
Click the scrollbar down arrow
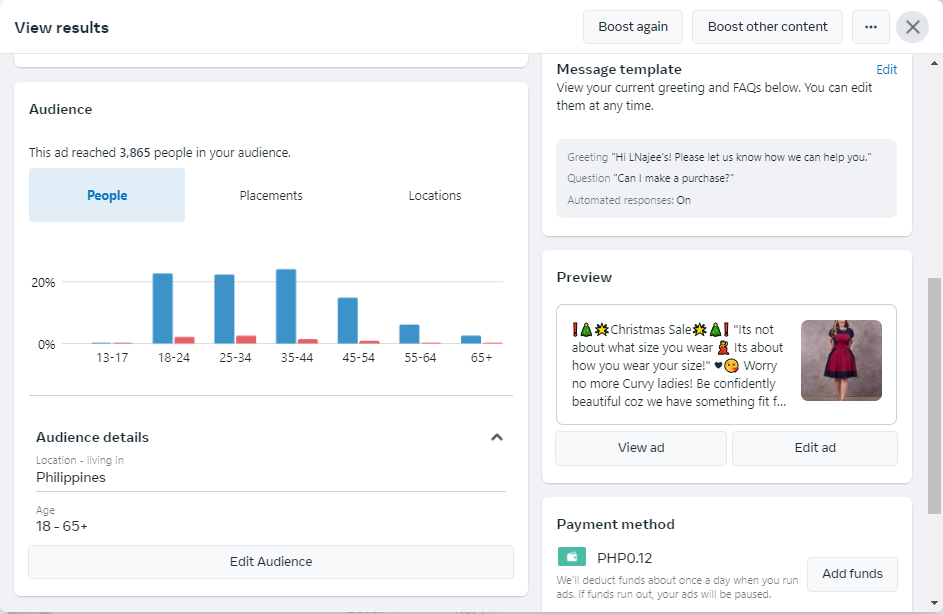click(934, 603)
